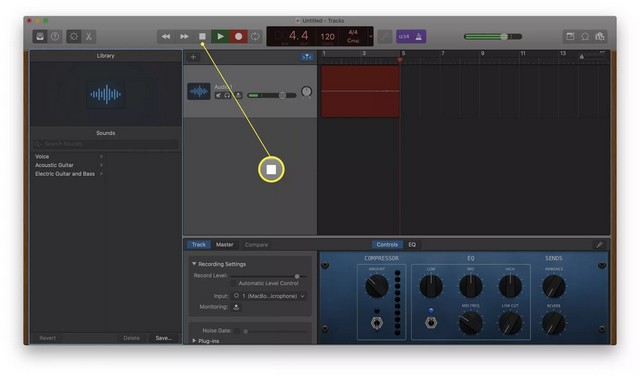Image resolution: width=640 pixels, height=376 pixels.
Task: Click the Search Sounds field
Action: (x=106, y=144)
